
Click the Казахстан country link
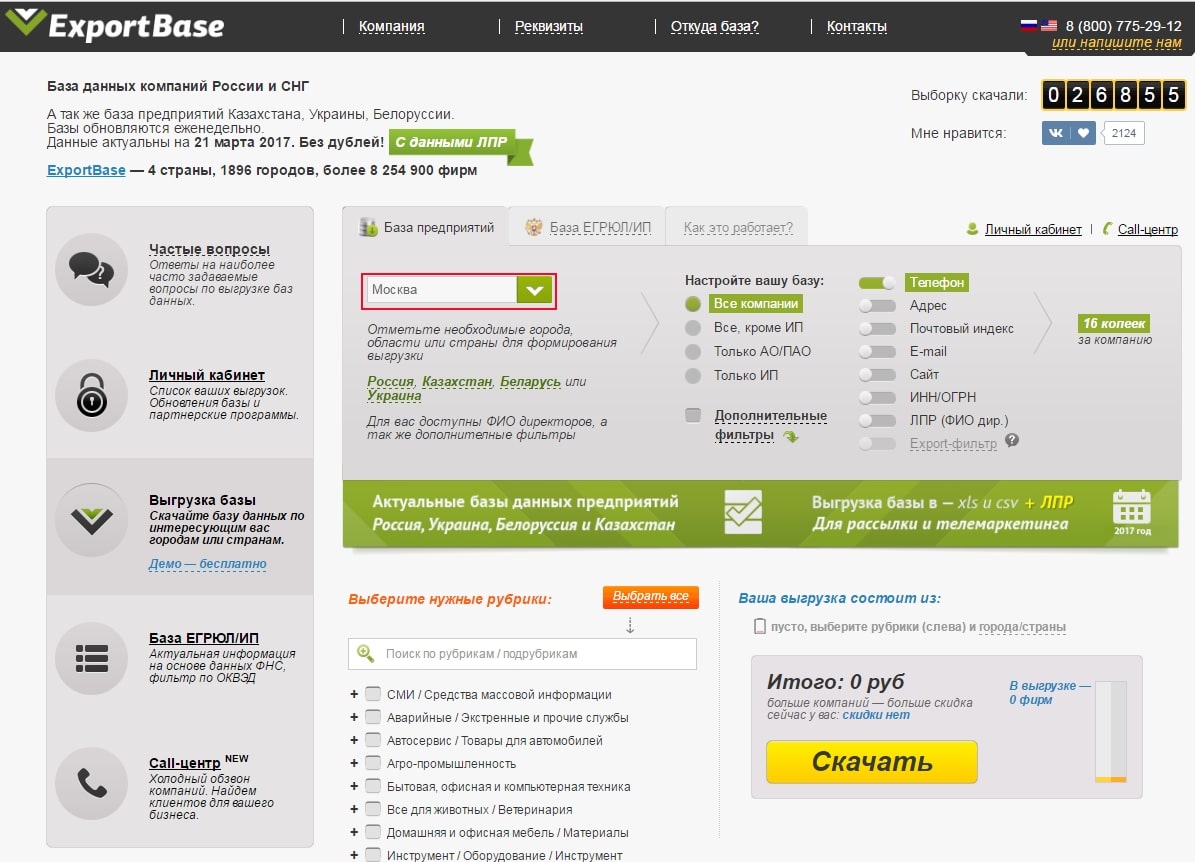(457, 382)
